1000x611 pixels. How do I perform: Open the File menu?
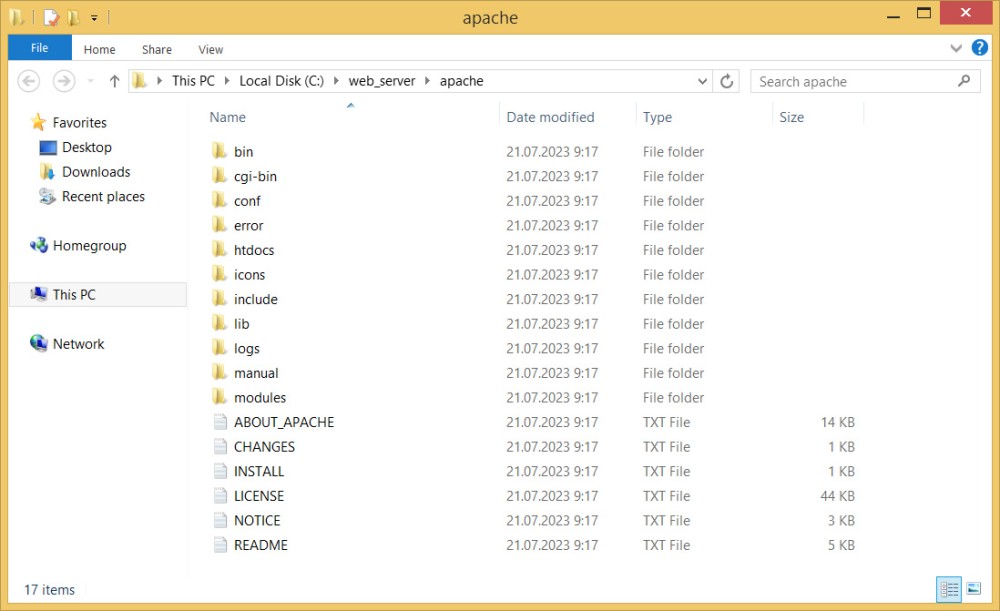click(39, 48)
